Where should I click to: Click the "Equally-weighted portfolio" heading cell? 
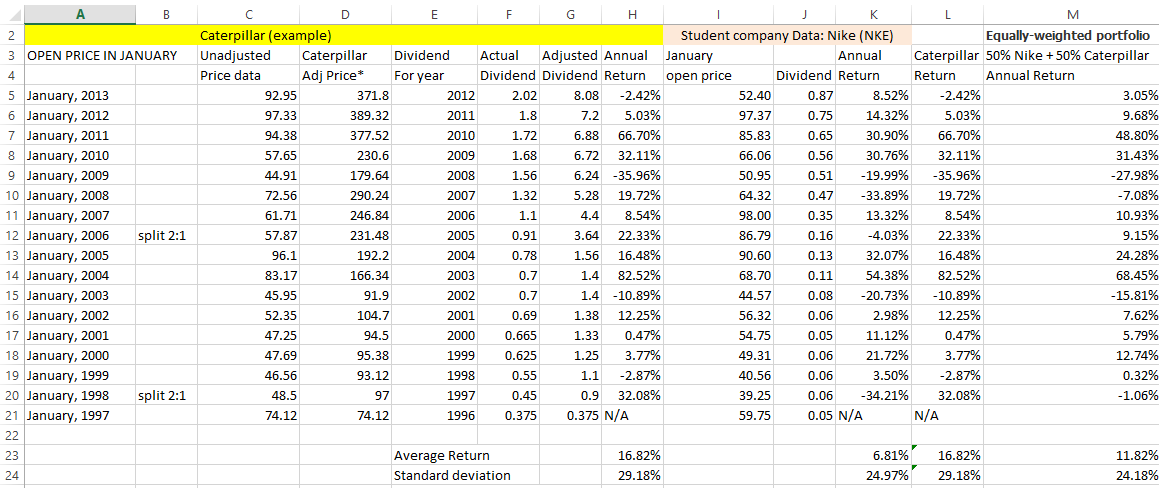(x=1072, y=36)
